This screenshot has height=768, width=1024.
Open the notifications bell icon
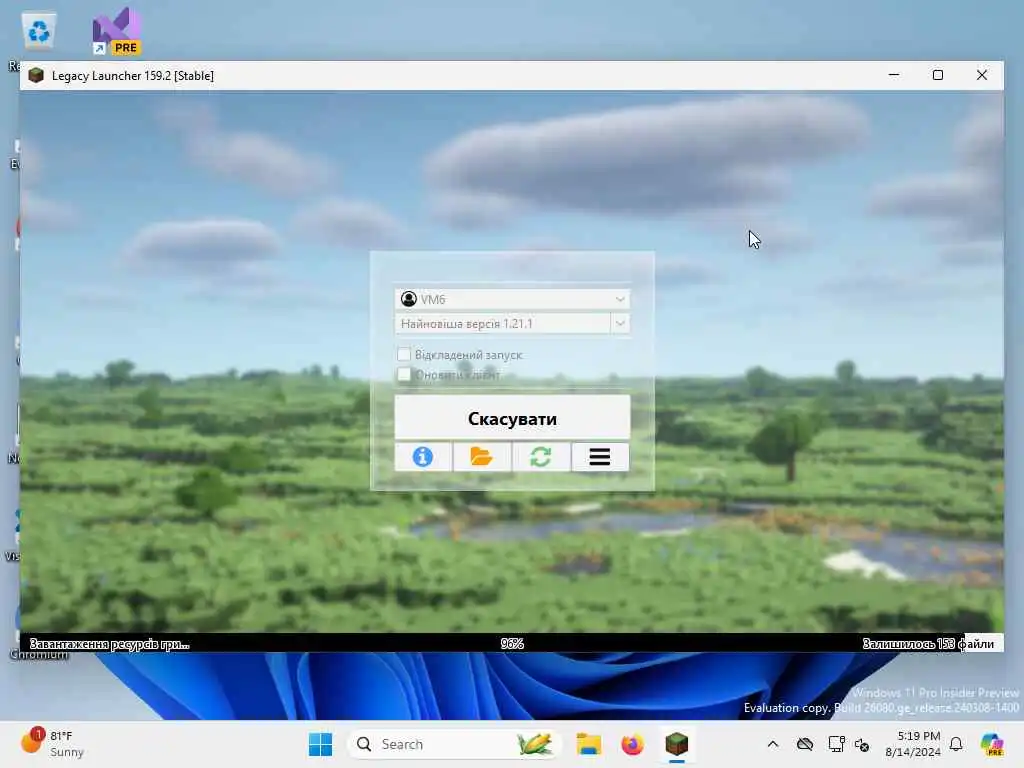[x=956, y=744]
